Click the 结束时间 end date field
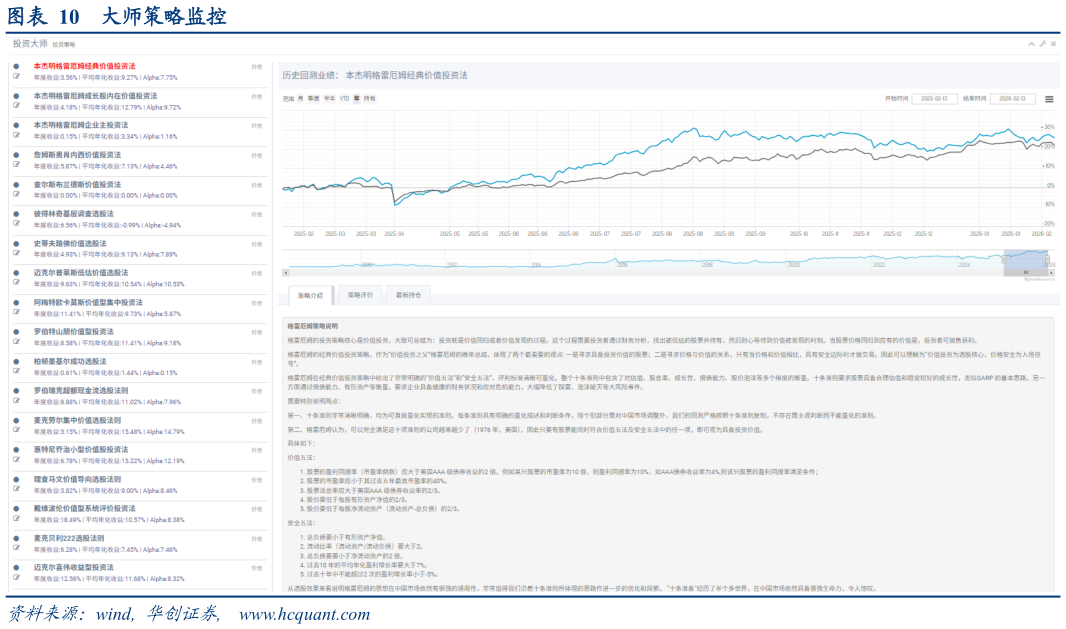Viewport: 1066px width, 629px height. click(x=1012, y=99)
